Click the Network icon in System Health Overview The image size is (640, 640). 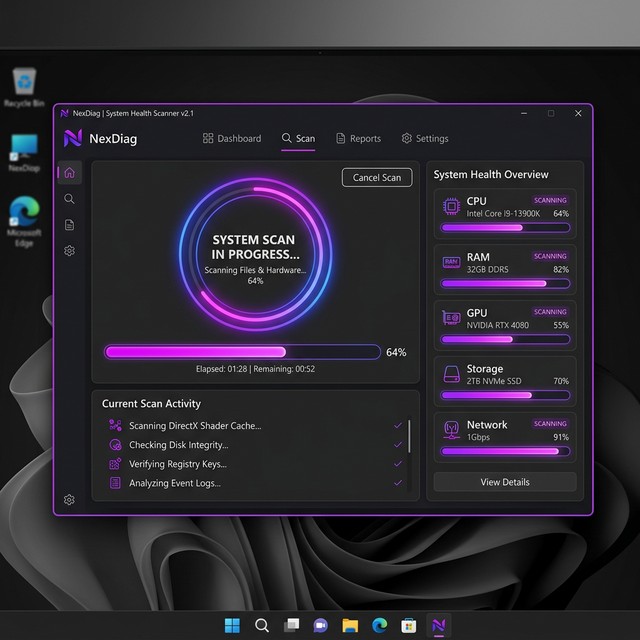(x=450, y=430)
